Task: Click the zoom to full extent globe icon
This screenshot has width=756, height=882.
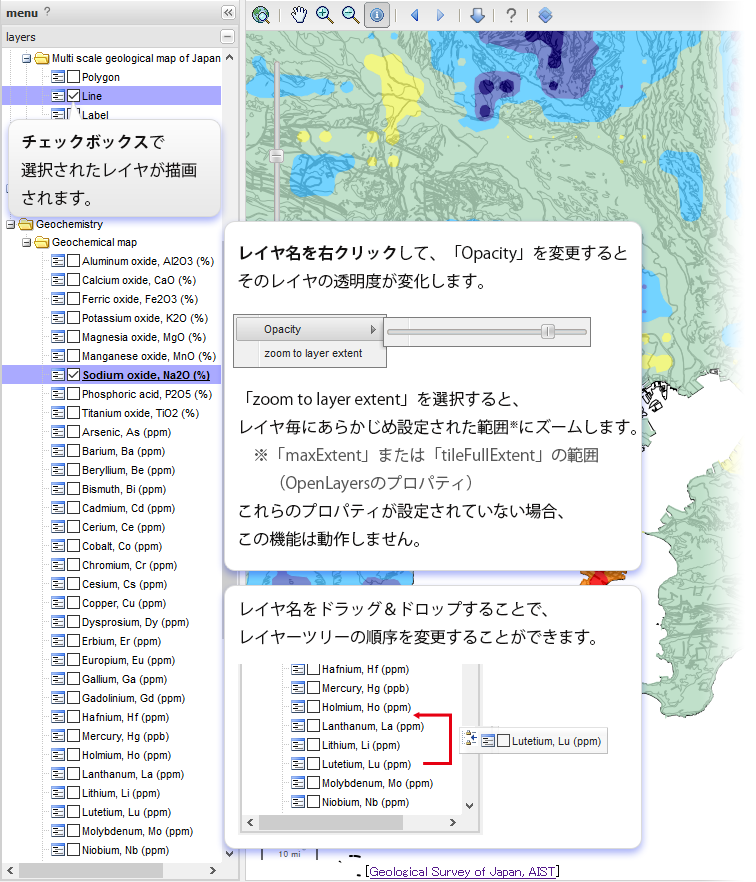Action: coord(262,14)
